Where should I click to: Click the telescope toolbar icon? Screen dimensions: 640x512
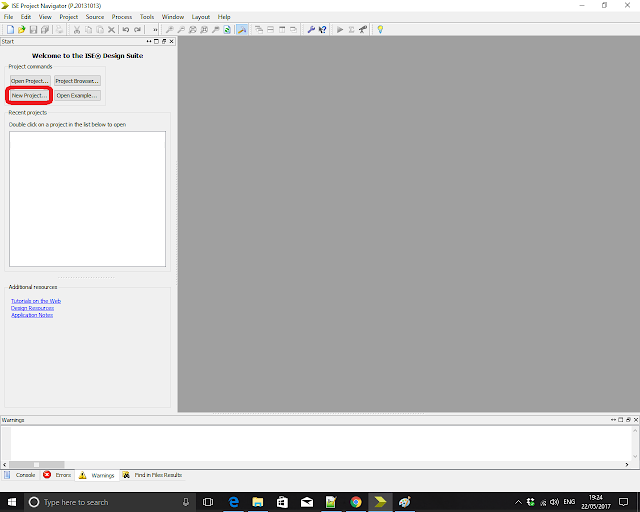pos(362,29)
